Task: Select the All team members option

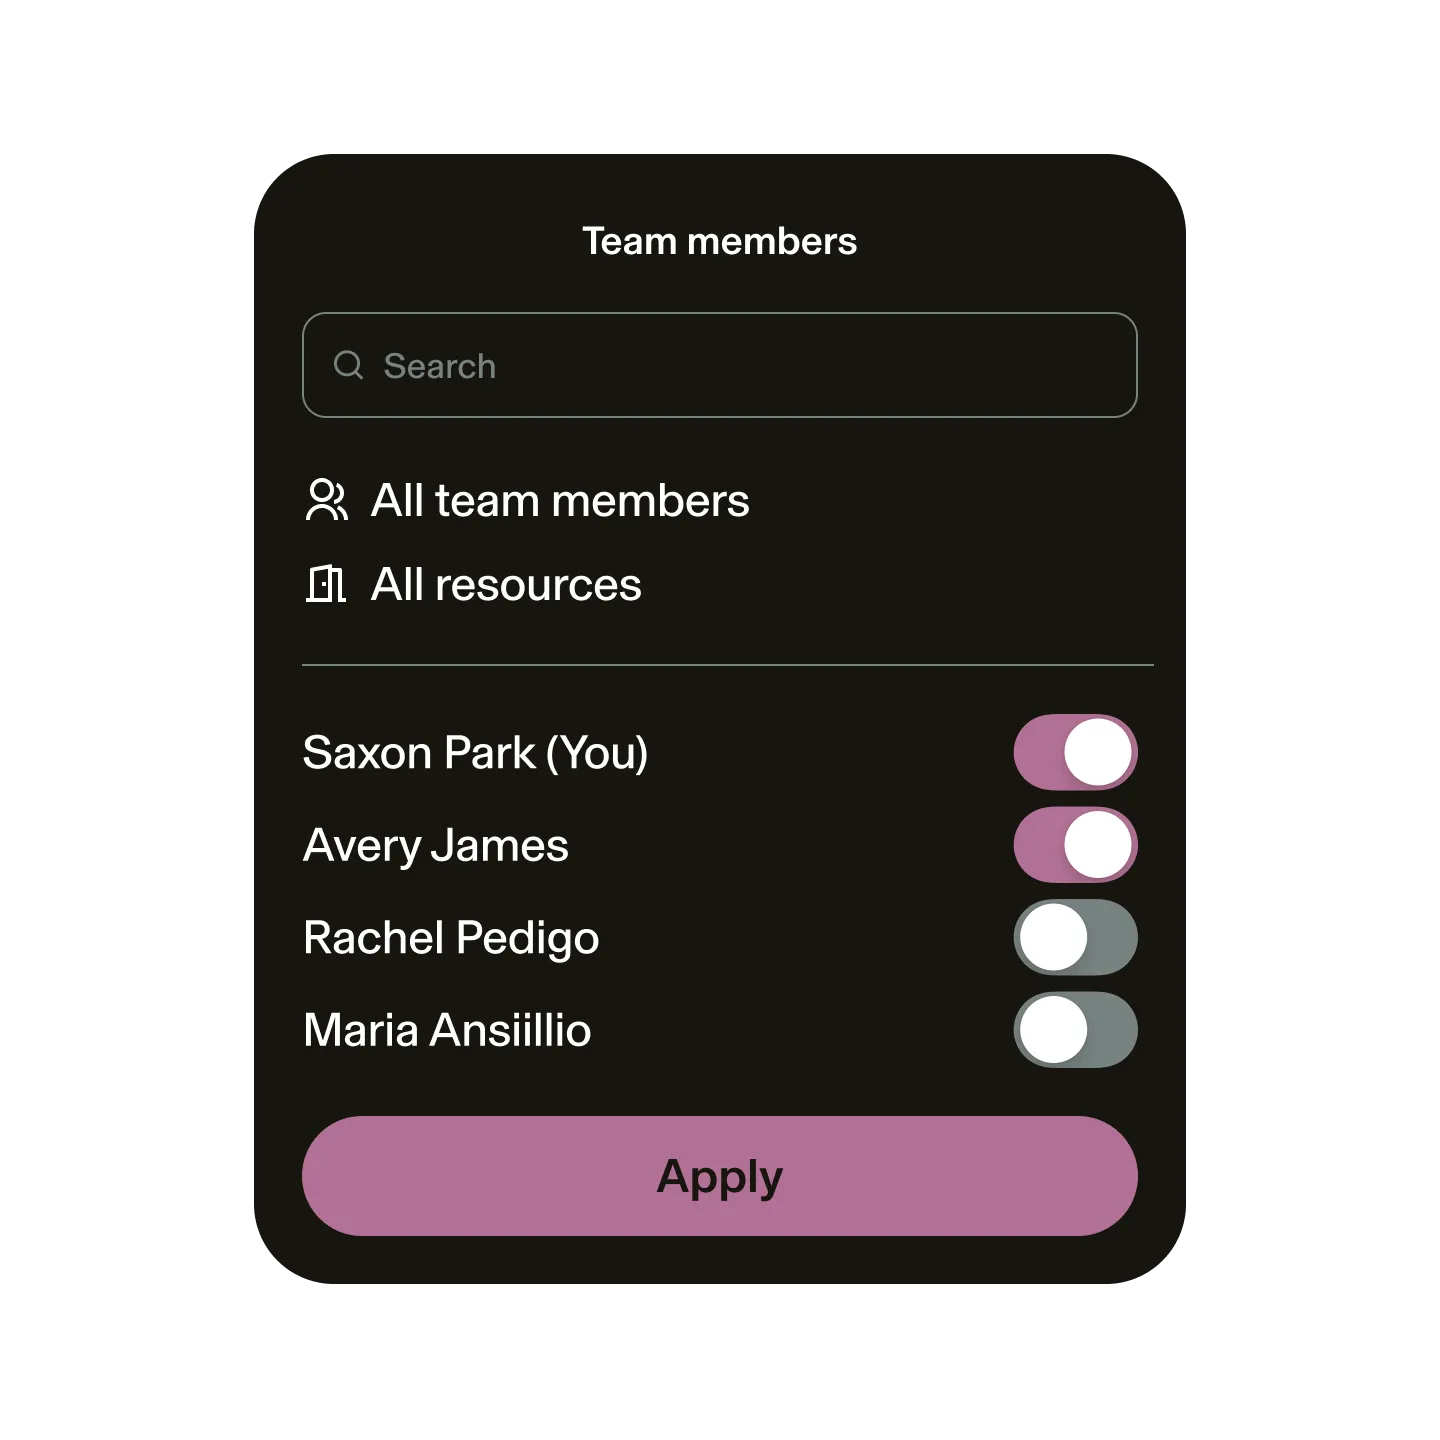Action: 560,500
